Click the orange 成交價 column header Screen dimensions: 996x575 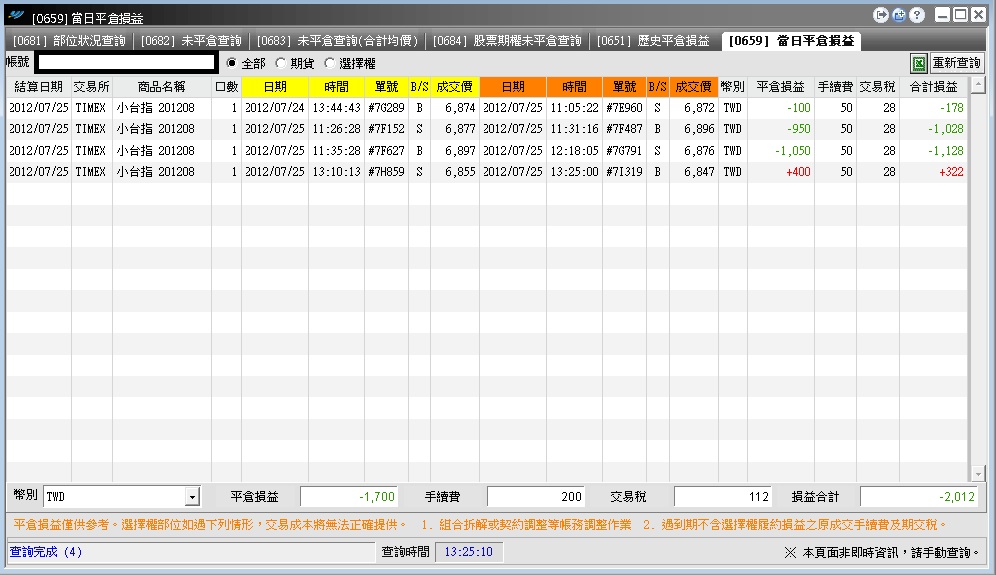pos(694,87)
